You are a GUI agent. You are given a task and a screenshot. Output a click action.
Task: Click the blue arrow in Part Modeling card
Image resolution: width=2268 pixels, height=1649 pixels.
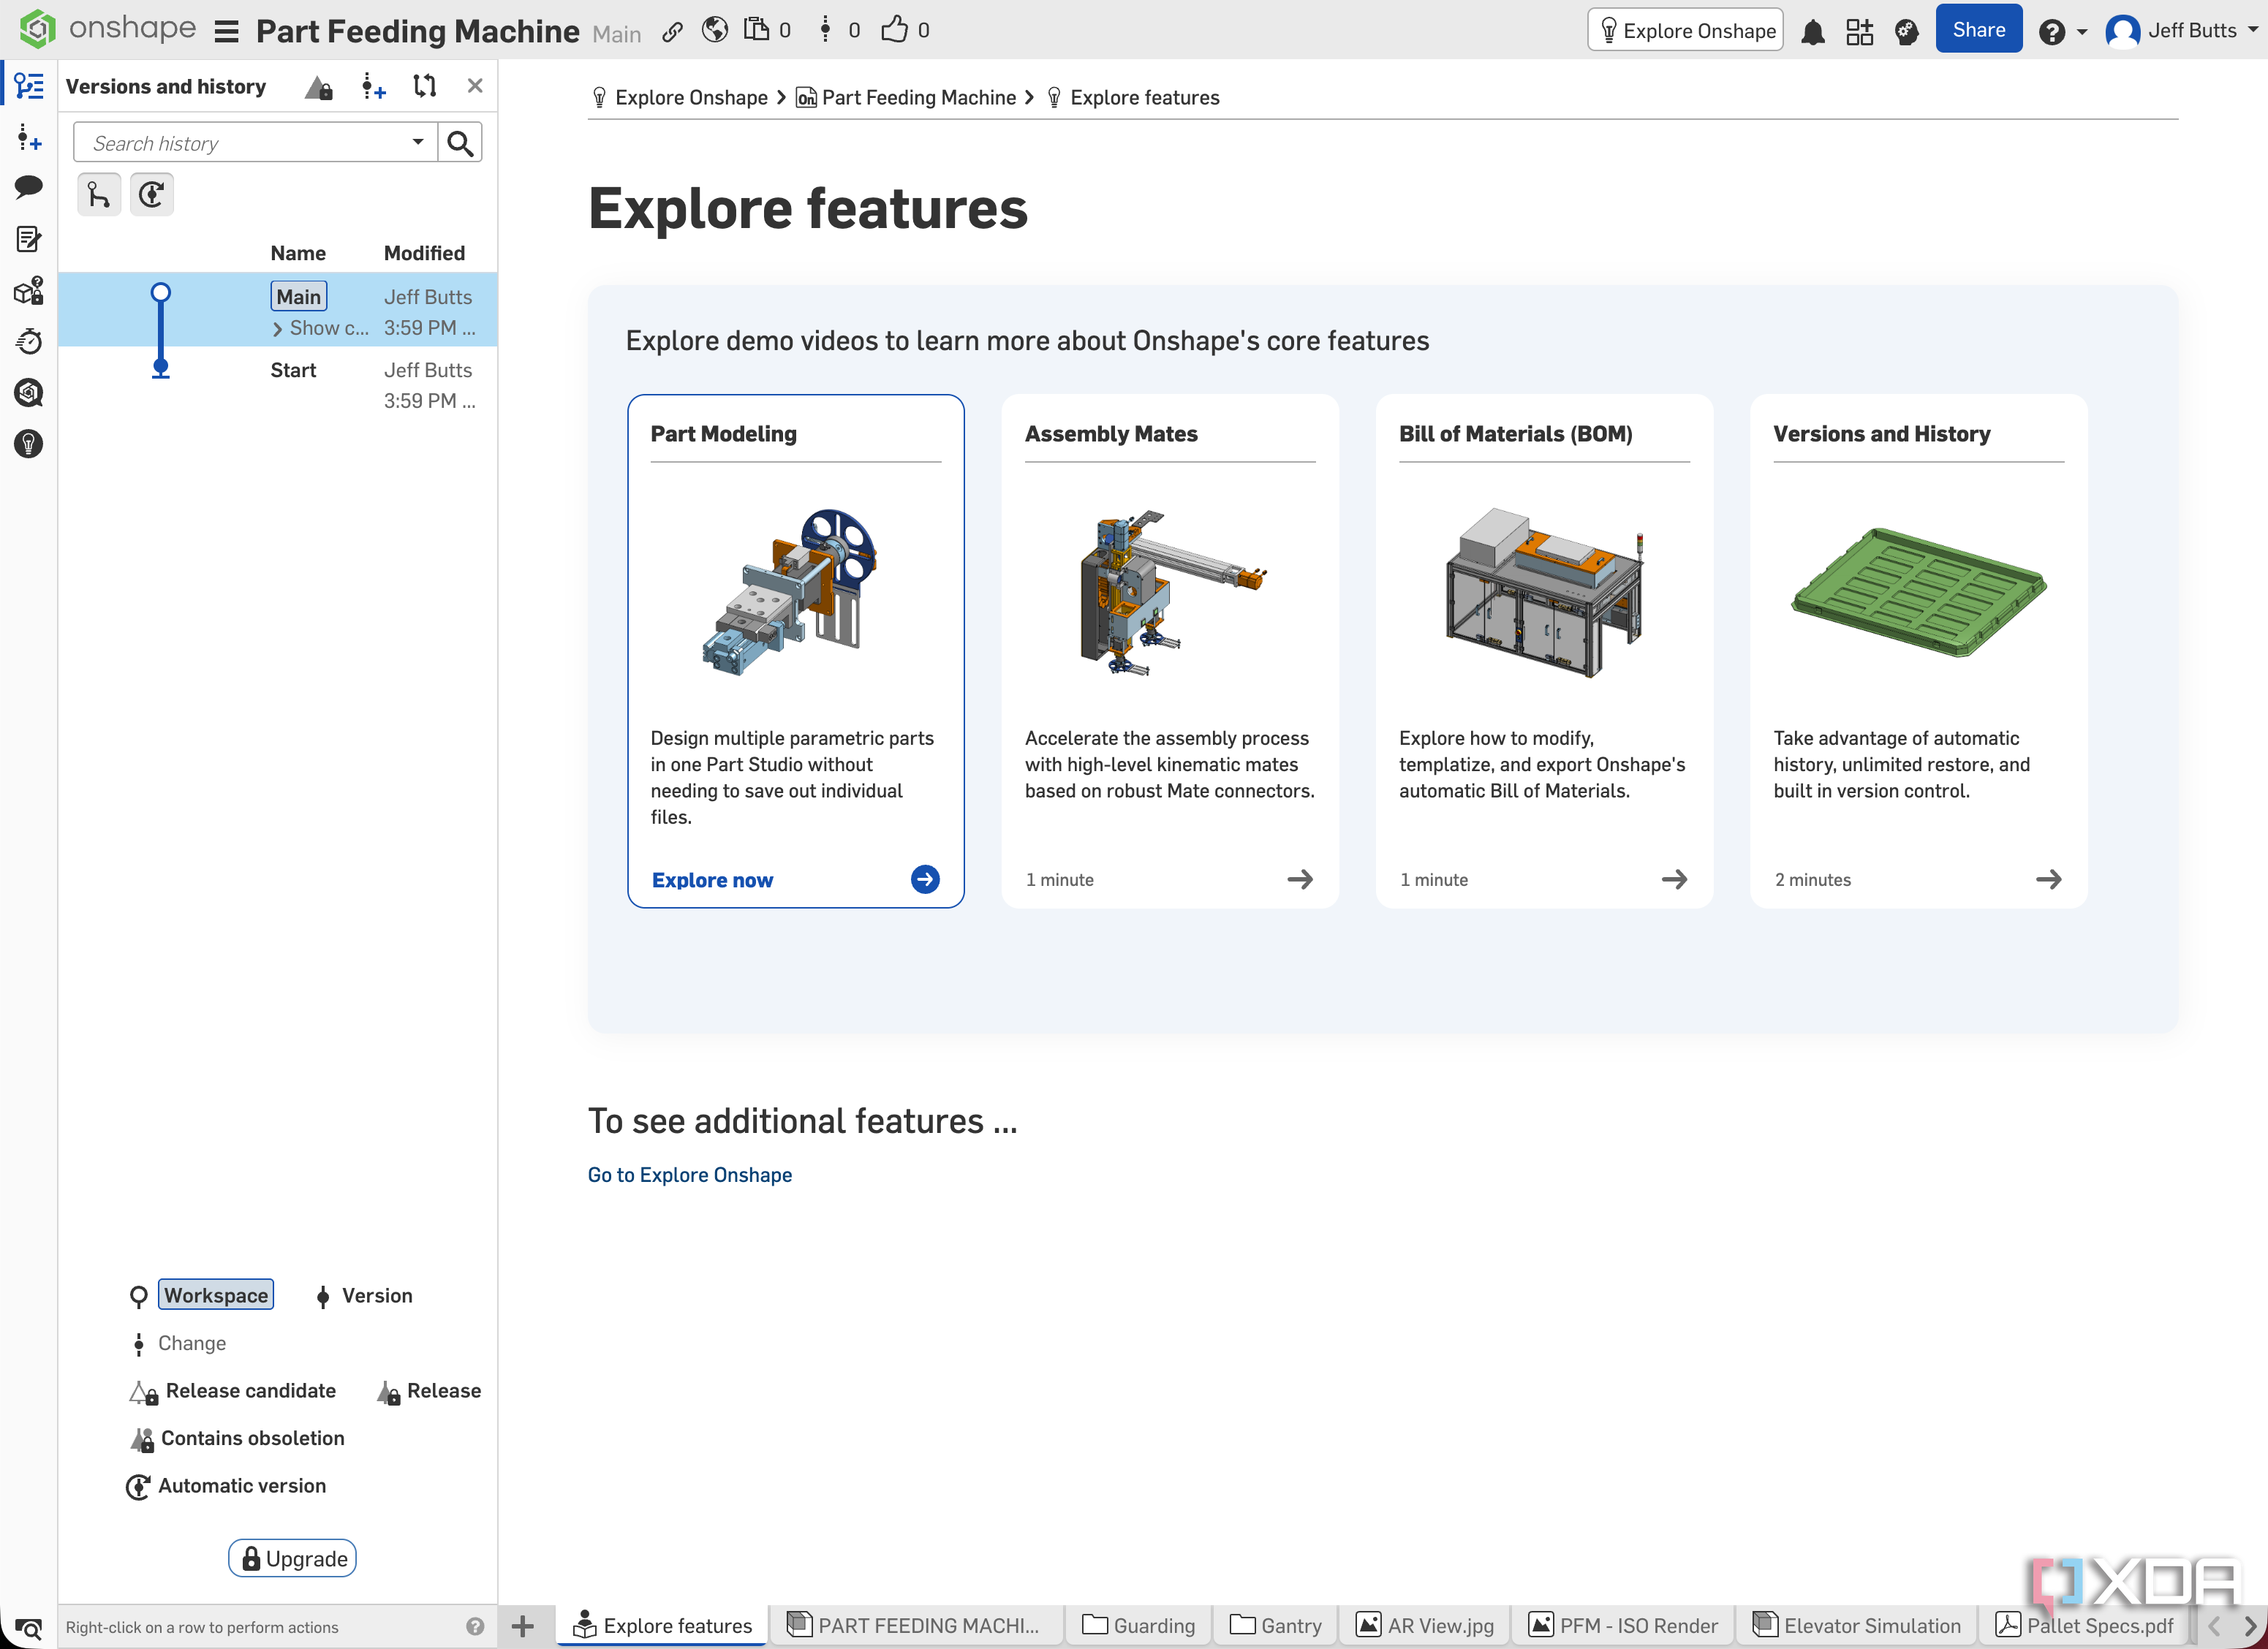point(925,879)
